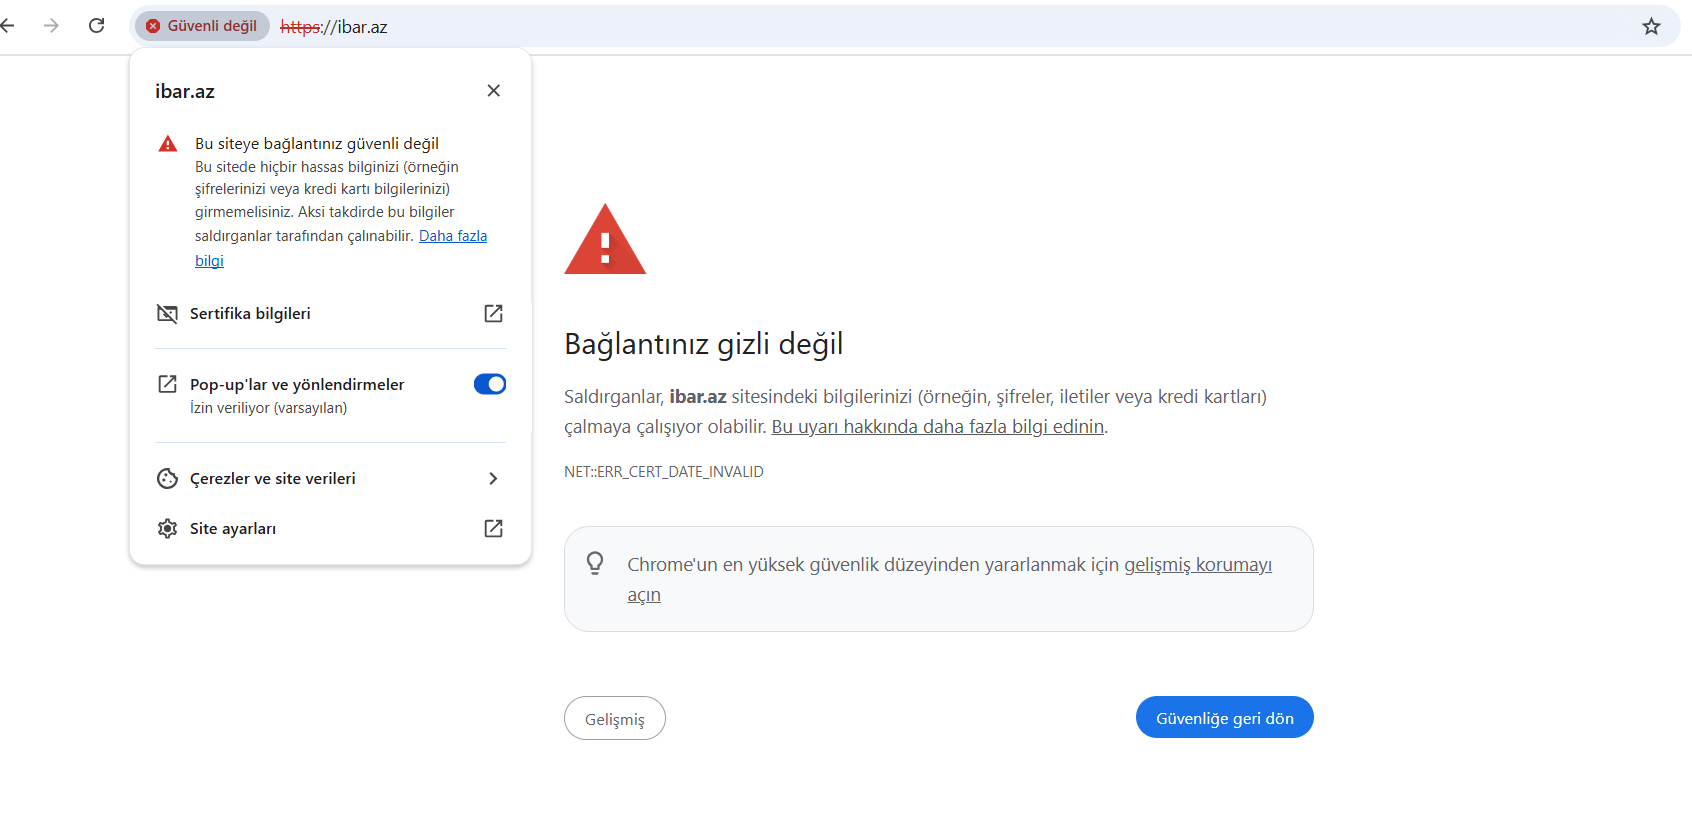This screenshot has width=1692, height=821.
Task: Click 'Bu uyarı hakkında daha fazla bilgi edinin'
Action: [937, 427]
